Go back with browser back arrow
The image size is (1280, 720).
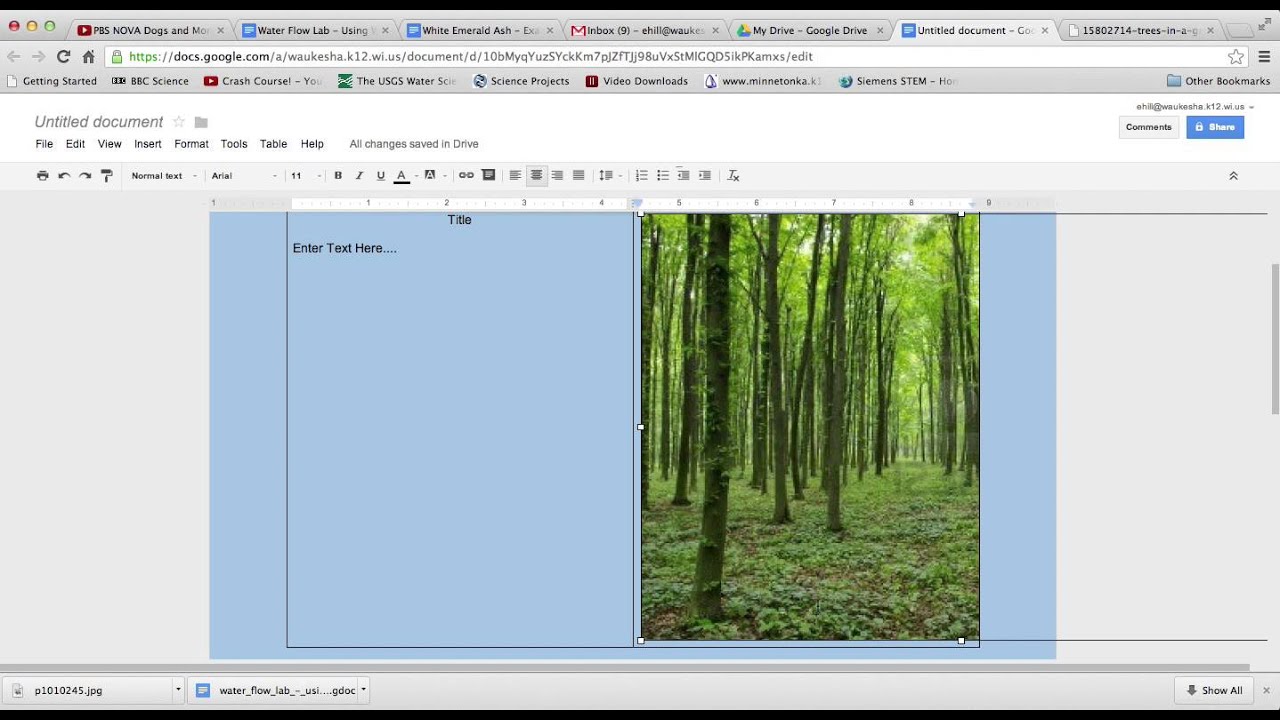tap(14, 57)
